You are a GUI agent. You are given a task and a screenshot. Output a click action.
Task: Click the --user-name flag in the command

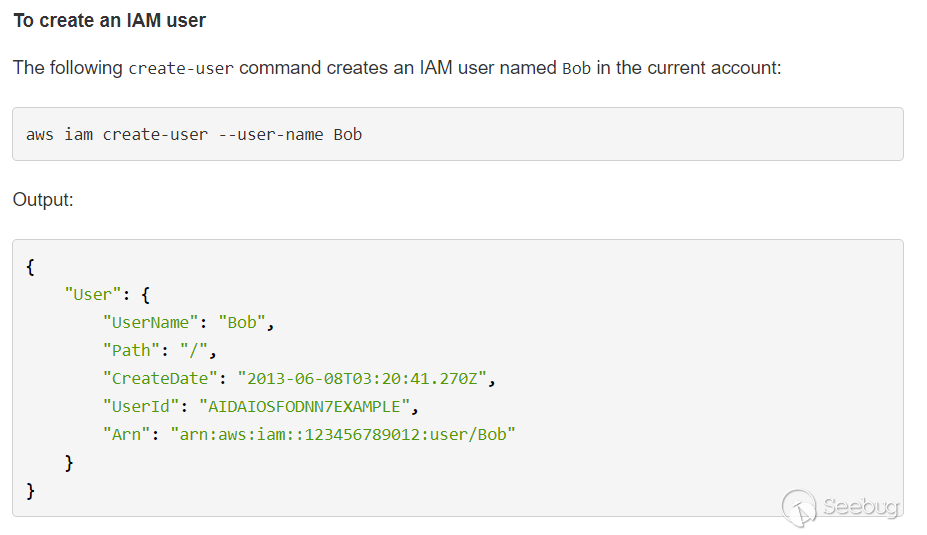point(270,134)
